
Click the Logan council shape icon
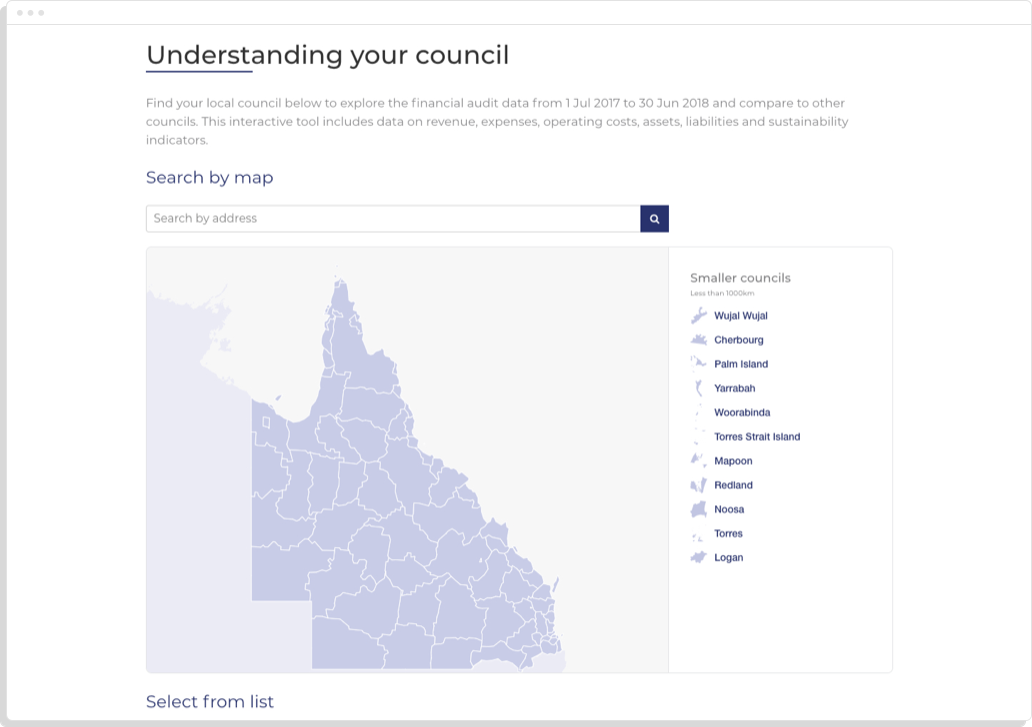pos(697,557)
